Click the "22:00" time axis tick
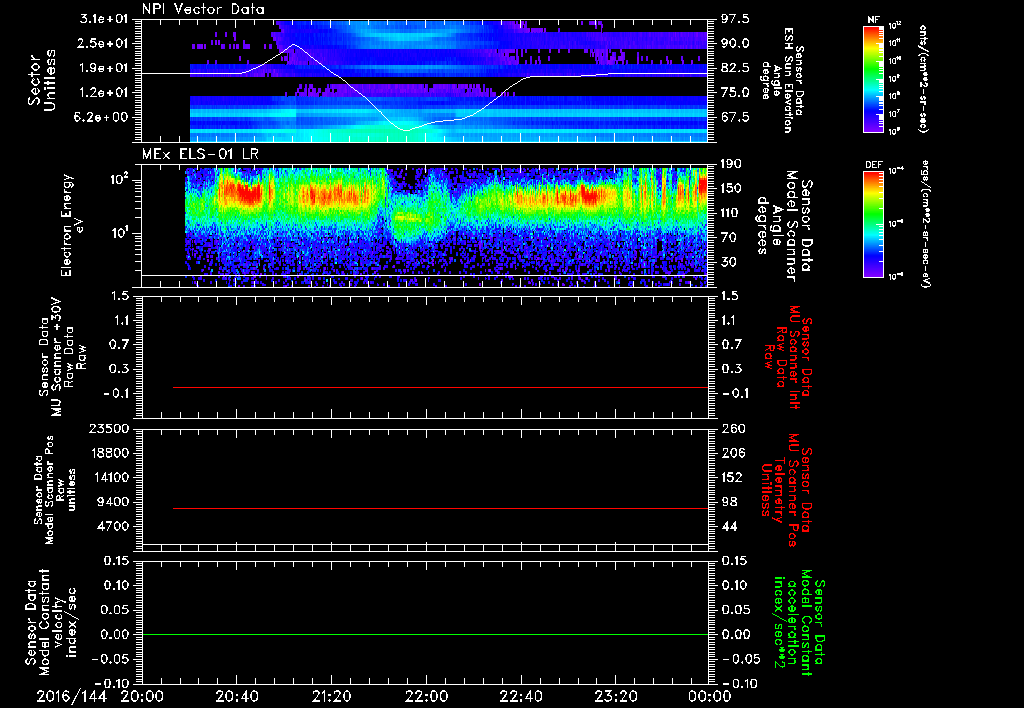 pos(426,696)
